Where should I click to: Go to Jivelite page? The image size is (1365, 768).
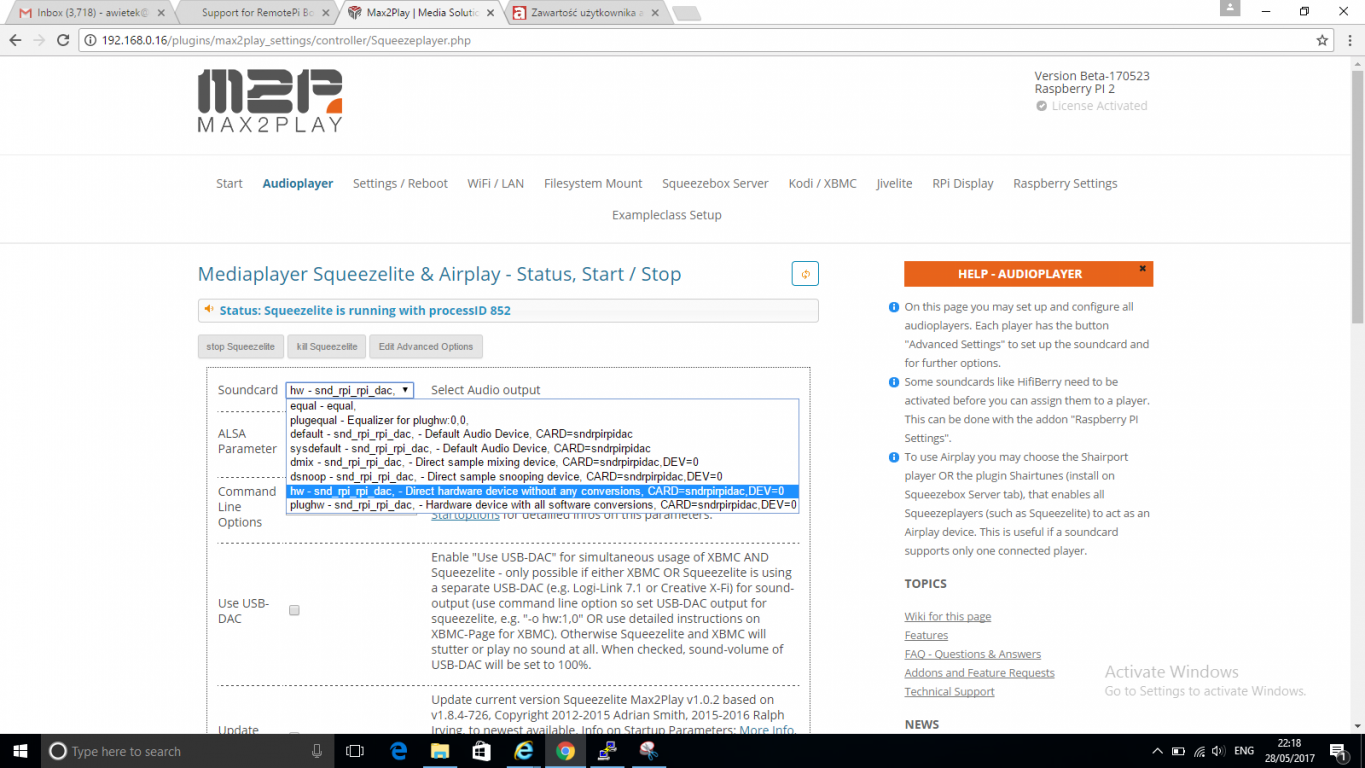click(894, 183)
